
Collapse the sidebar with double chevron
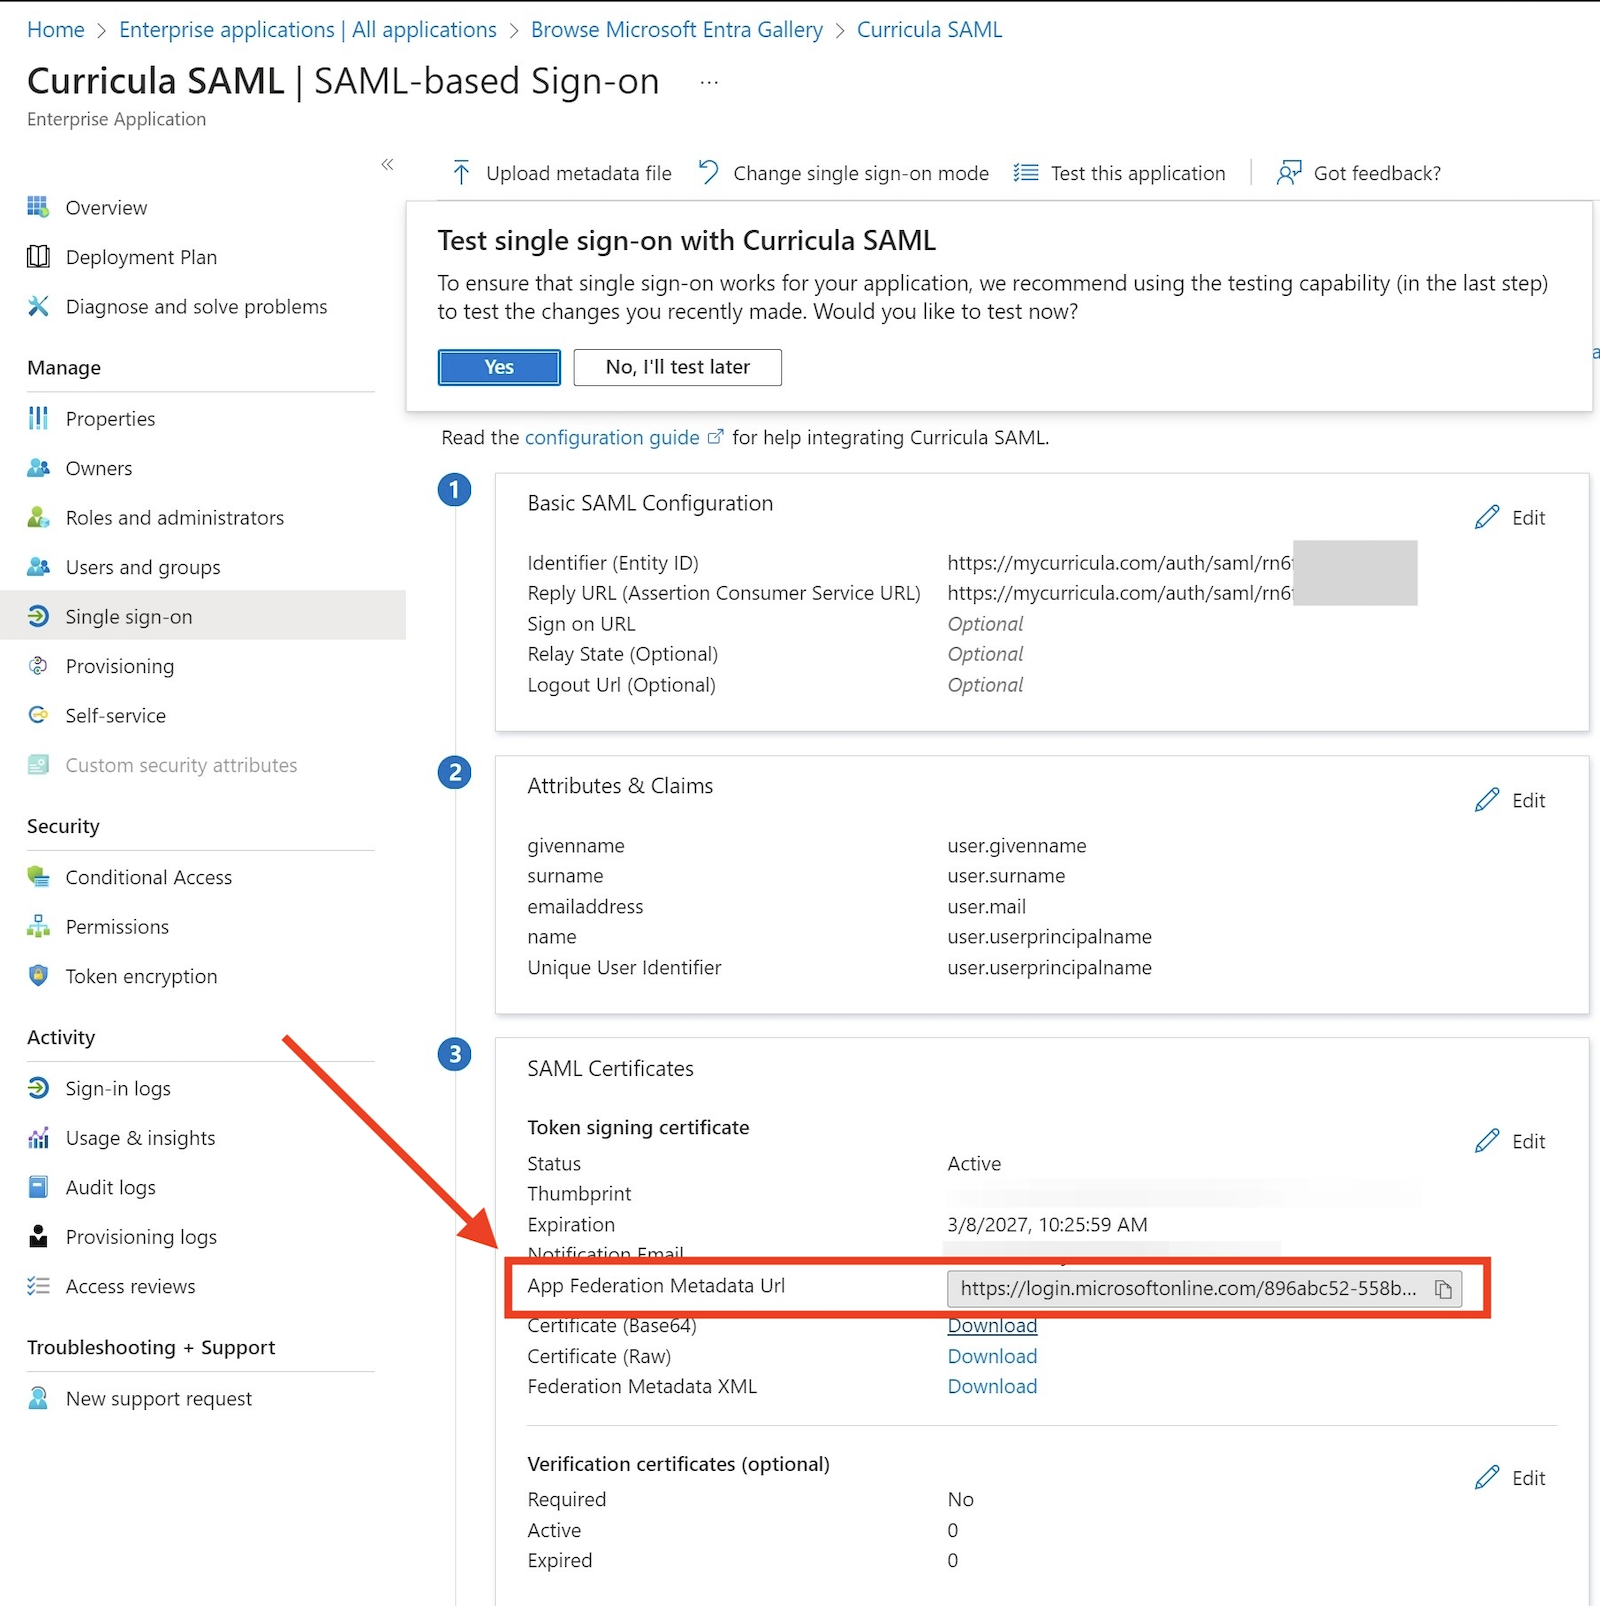(x=388, y=164)
